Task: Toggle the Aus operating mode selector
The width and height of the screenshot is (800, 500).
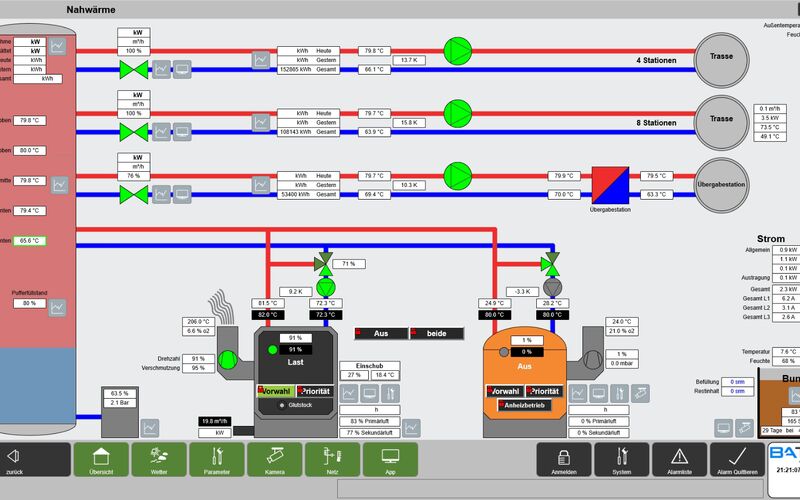Action: pyautogui.click(x=381, y=334)
